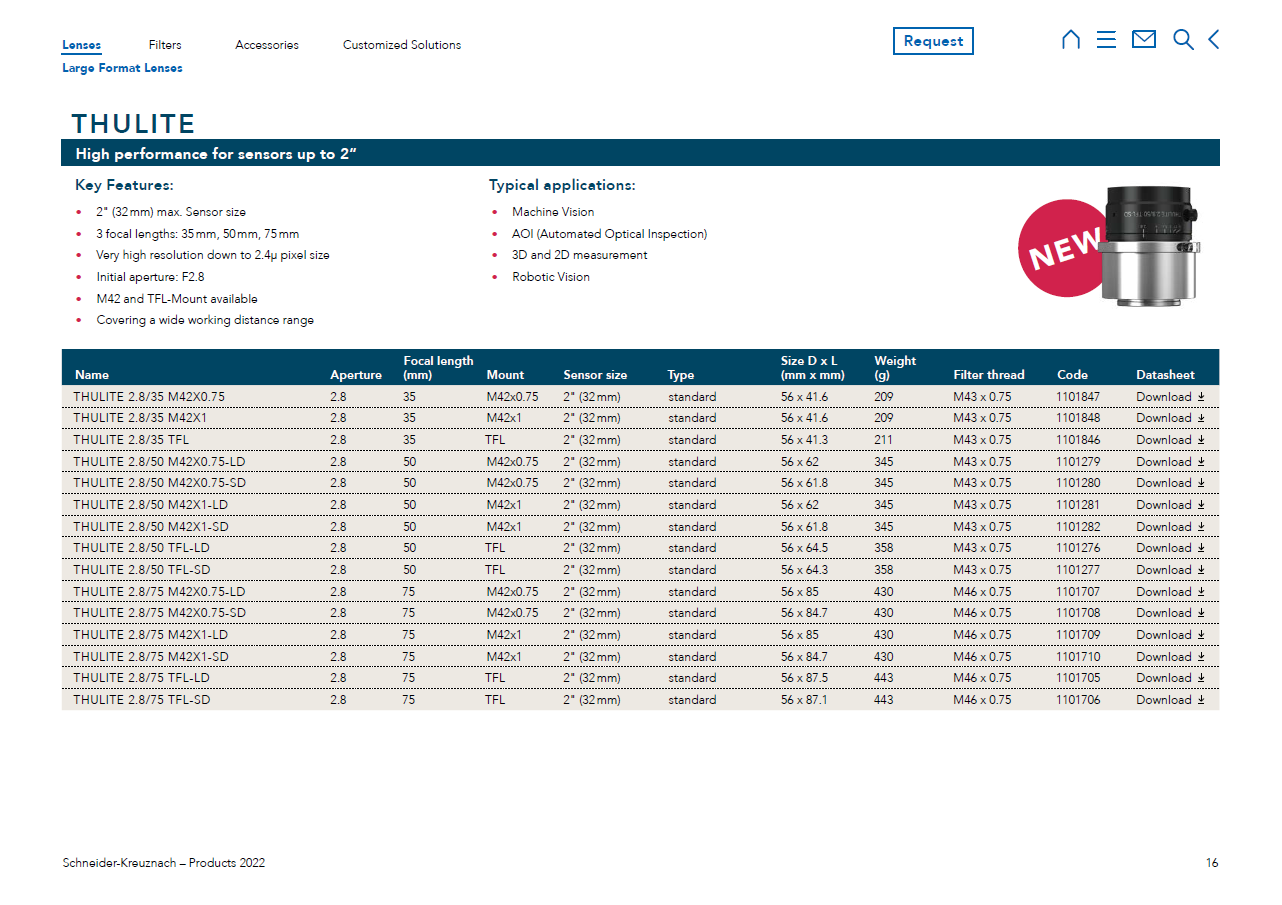The image size is (1282, 905).
Task: Select row name THULITE 2.8/75 M42X1-SD
Action: [150, 657]
